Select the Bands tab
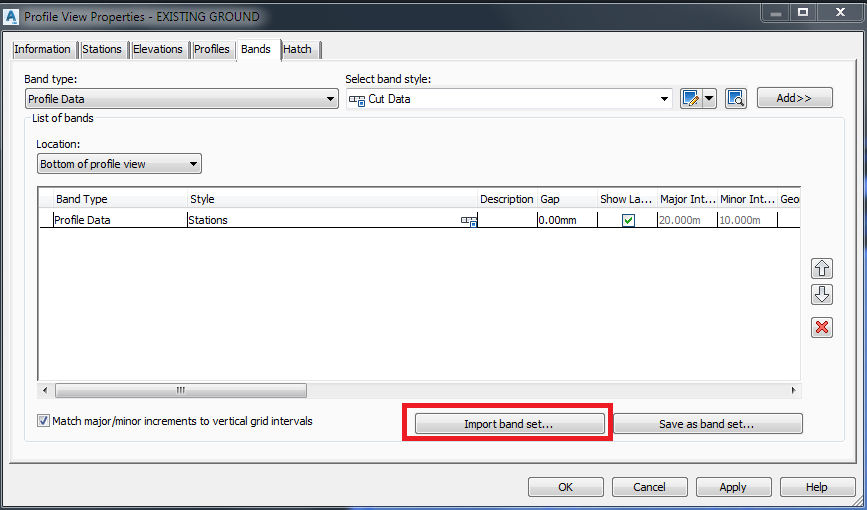Image resolution: width=867 pixels, height=510 pixels. coord(256,49)
